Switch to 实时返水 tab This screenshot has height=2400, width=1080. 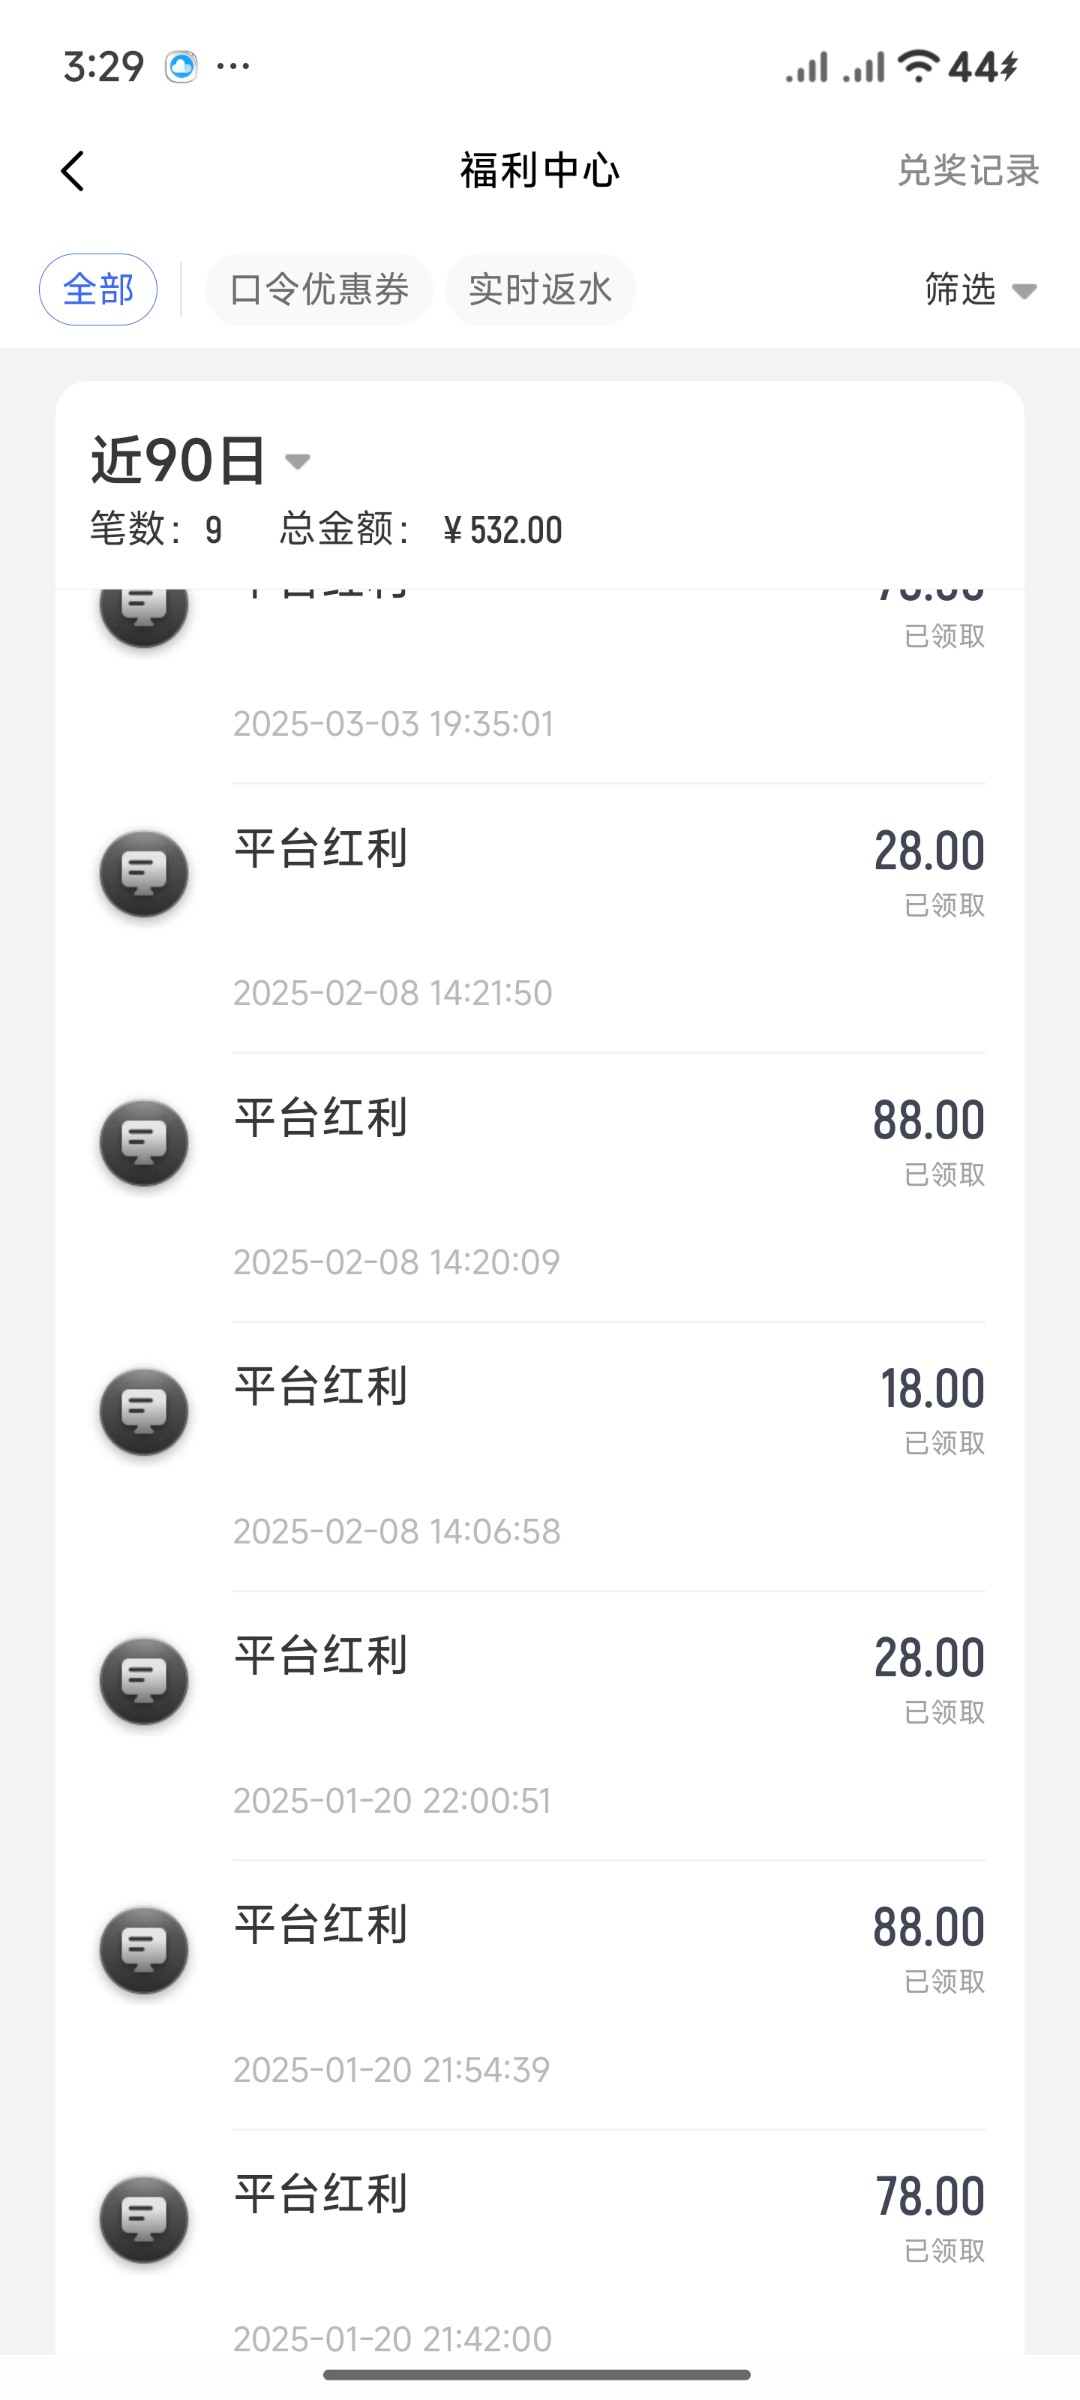pyautogui.click(x=540, y=290)
